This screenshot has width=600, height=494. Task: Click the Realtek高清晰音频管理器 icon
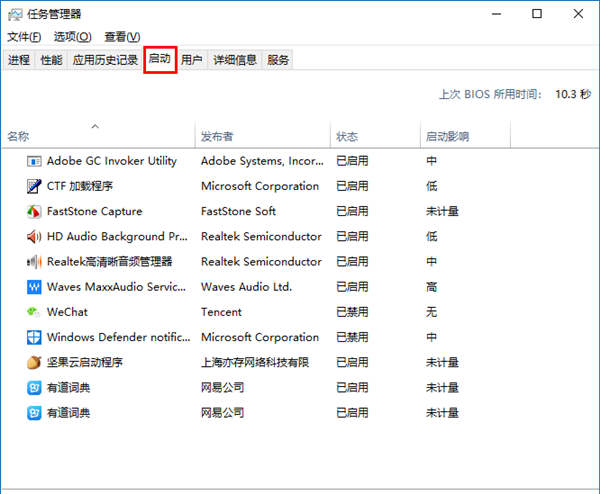[34, 262]
